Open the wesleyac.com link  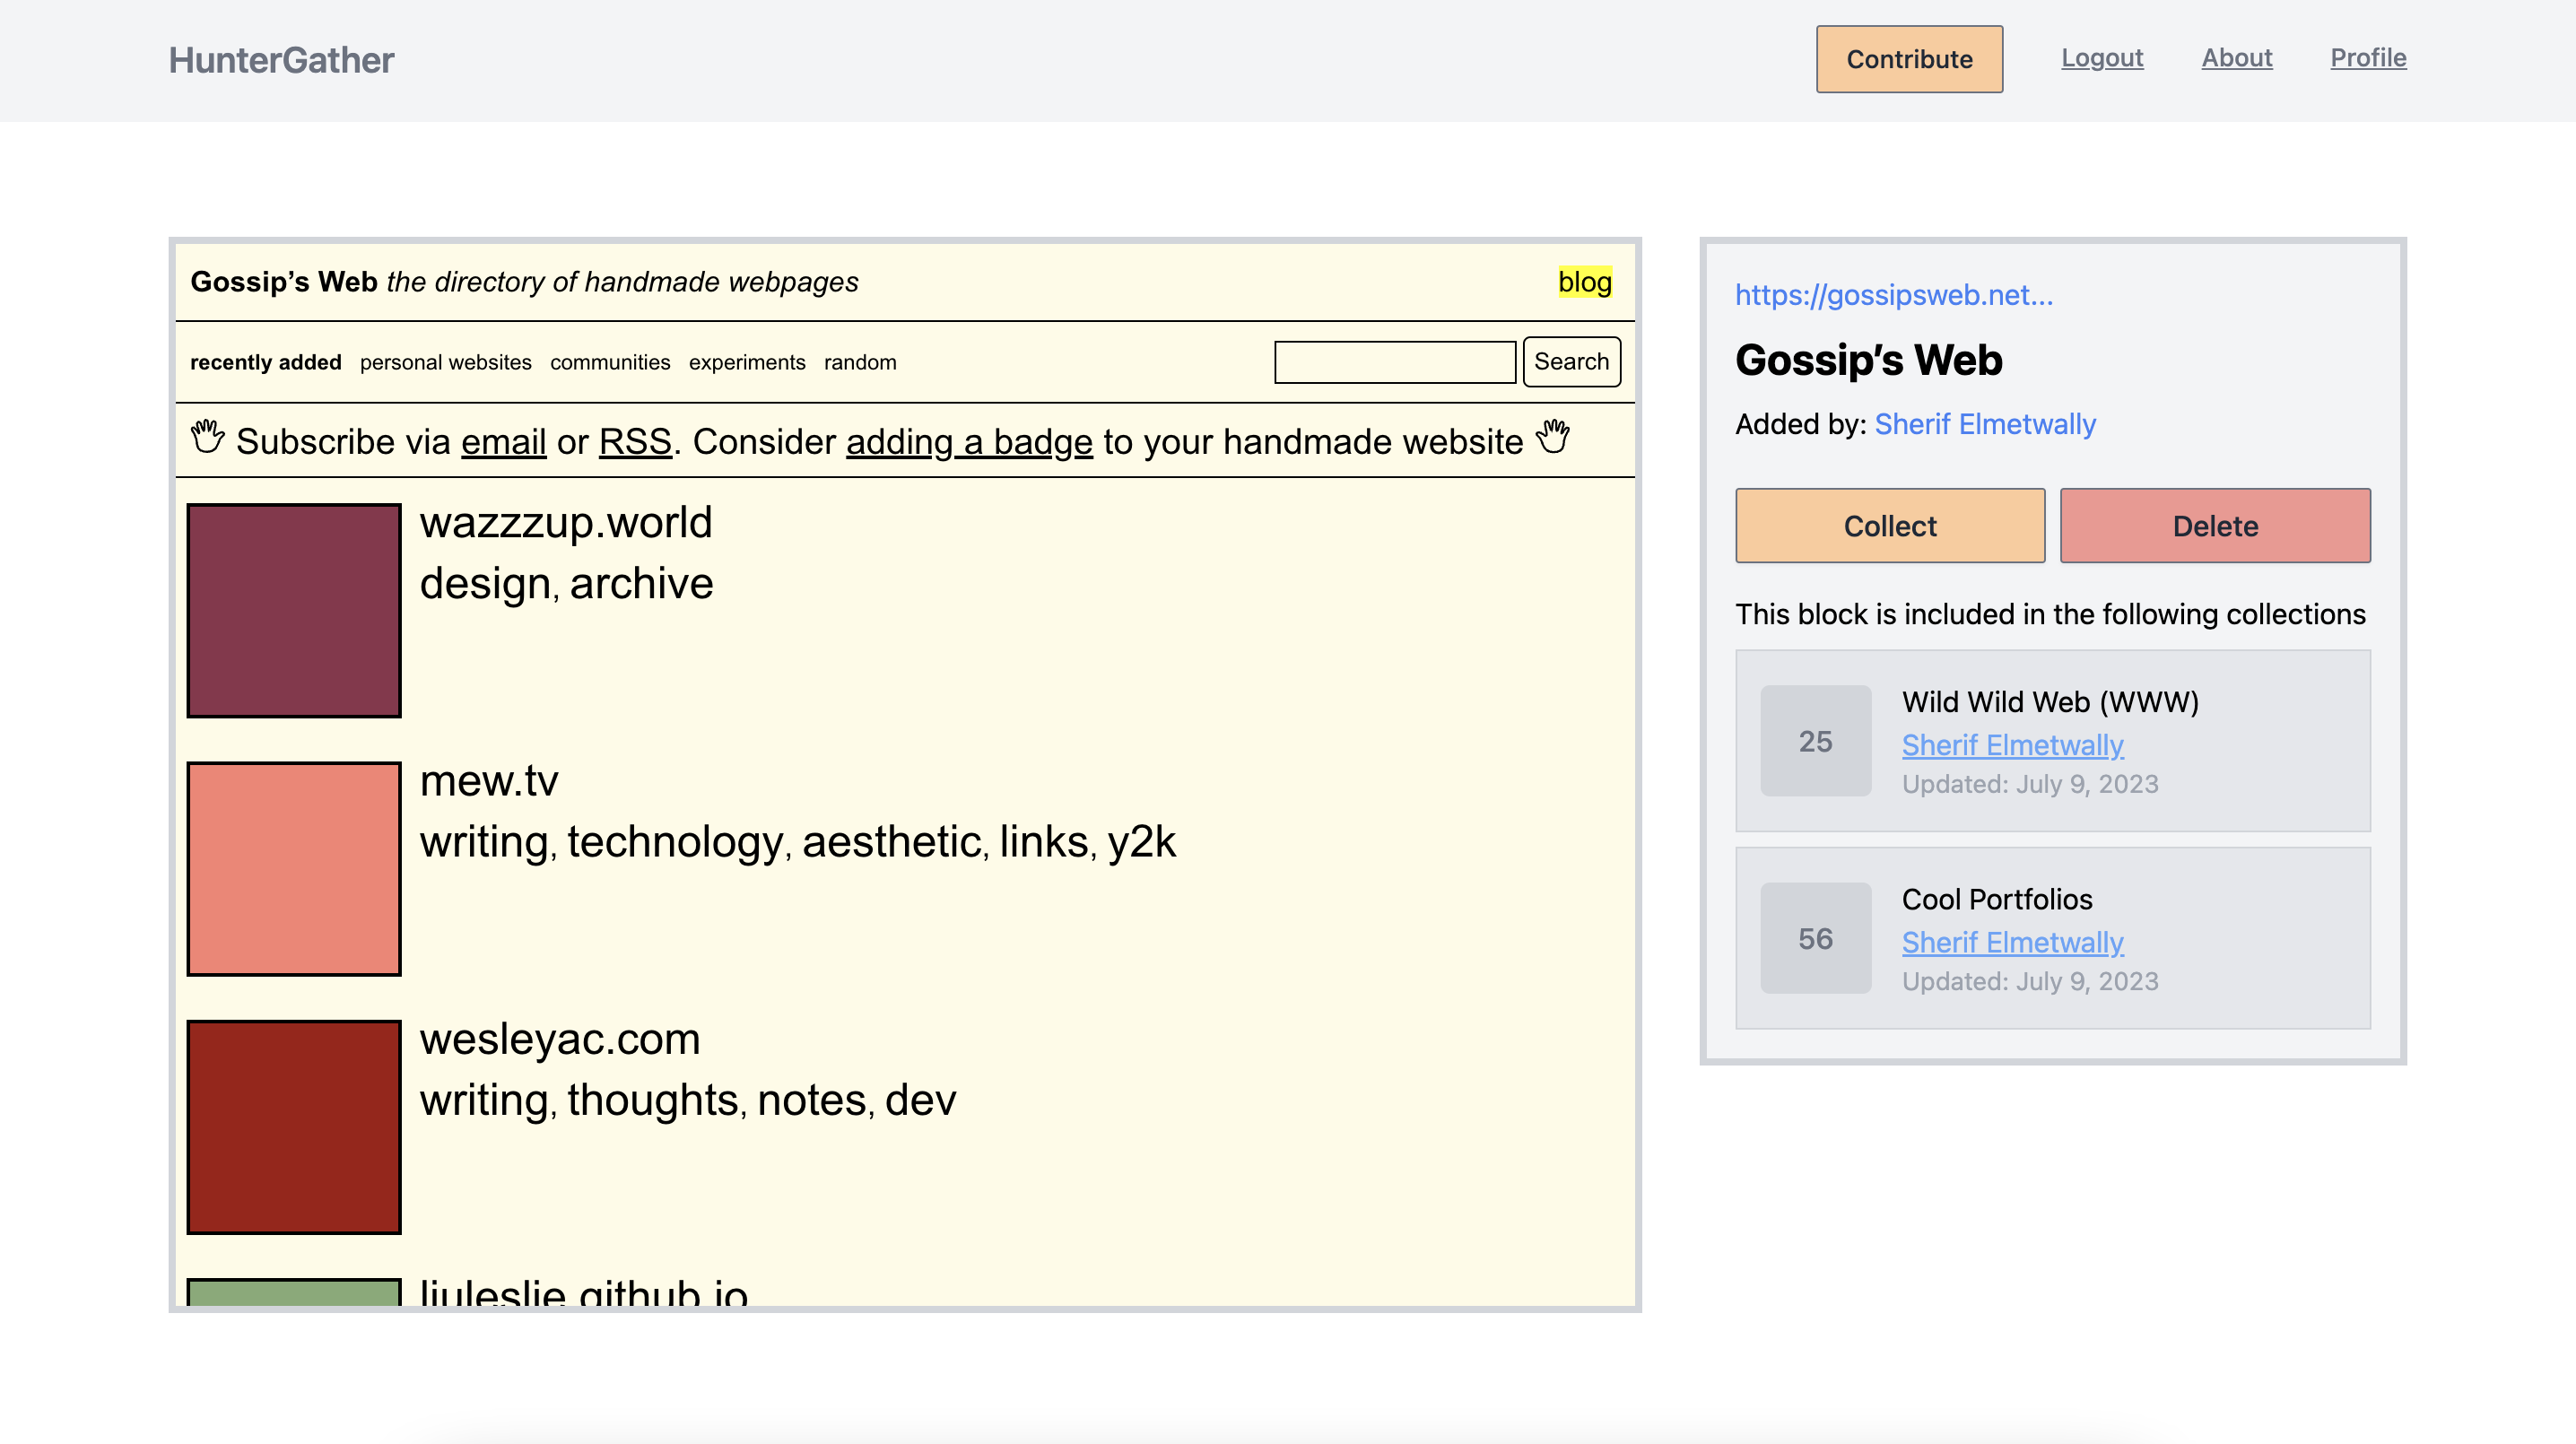coord(560,1040)
